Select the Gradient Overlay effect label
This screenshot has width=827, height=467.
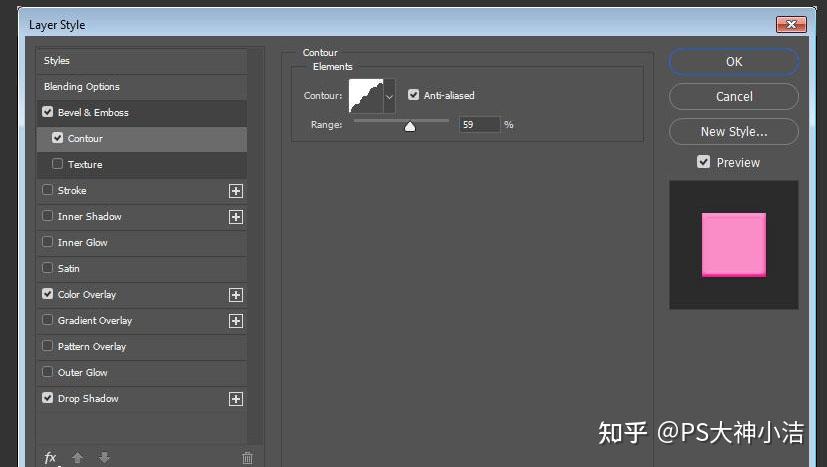[95, 320]
